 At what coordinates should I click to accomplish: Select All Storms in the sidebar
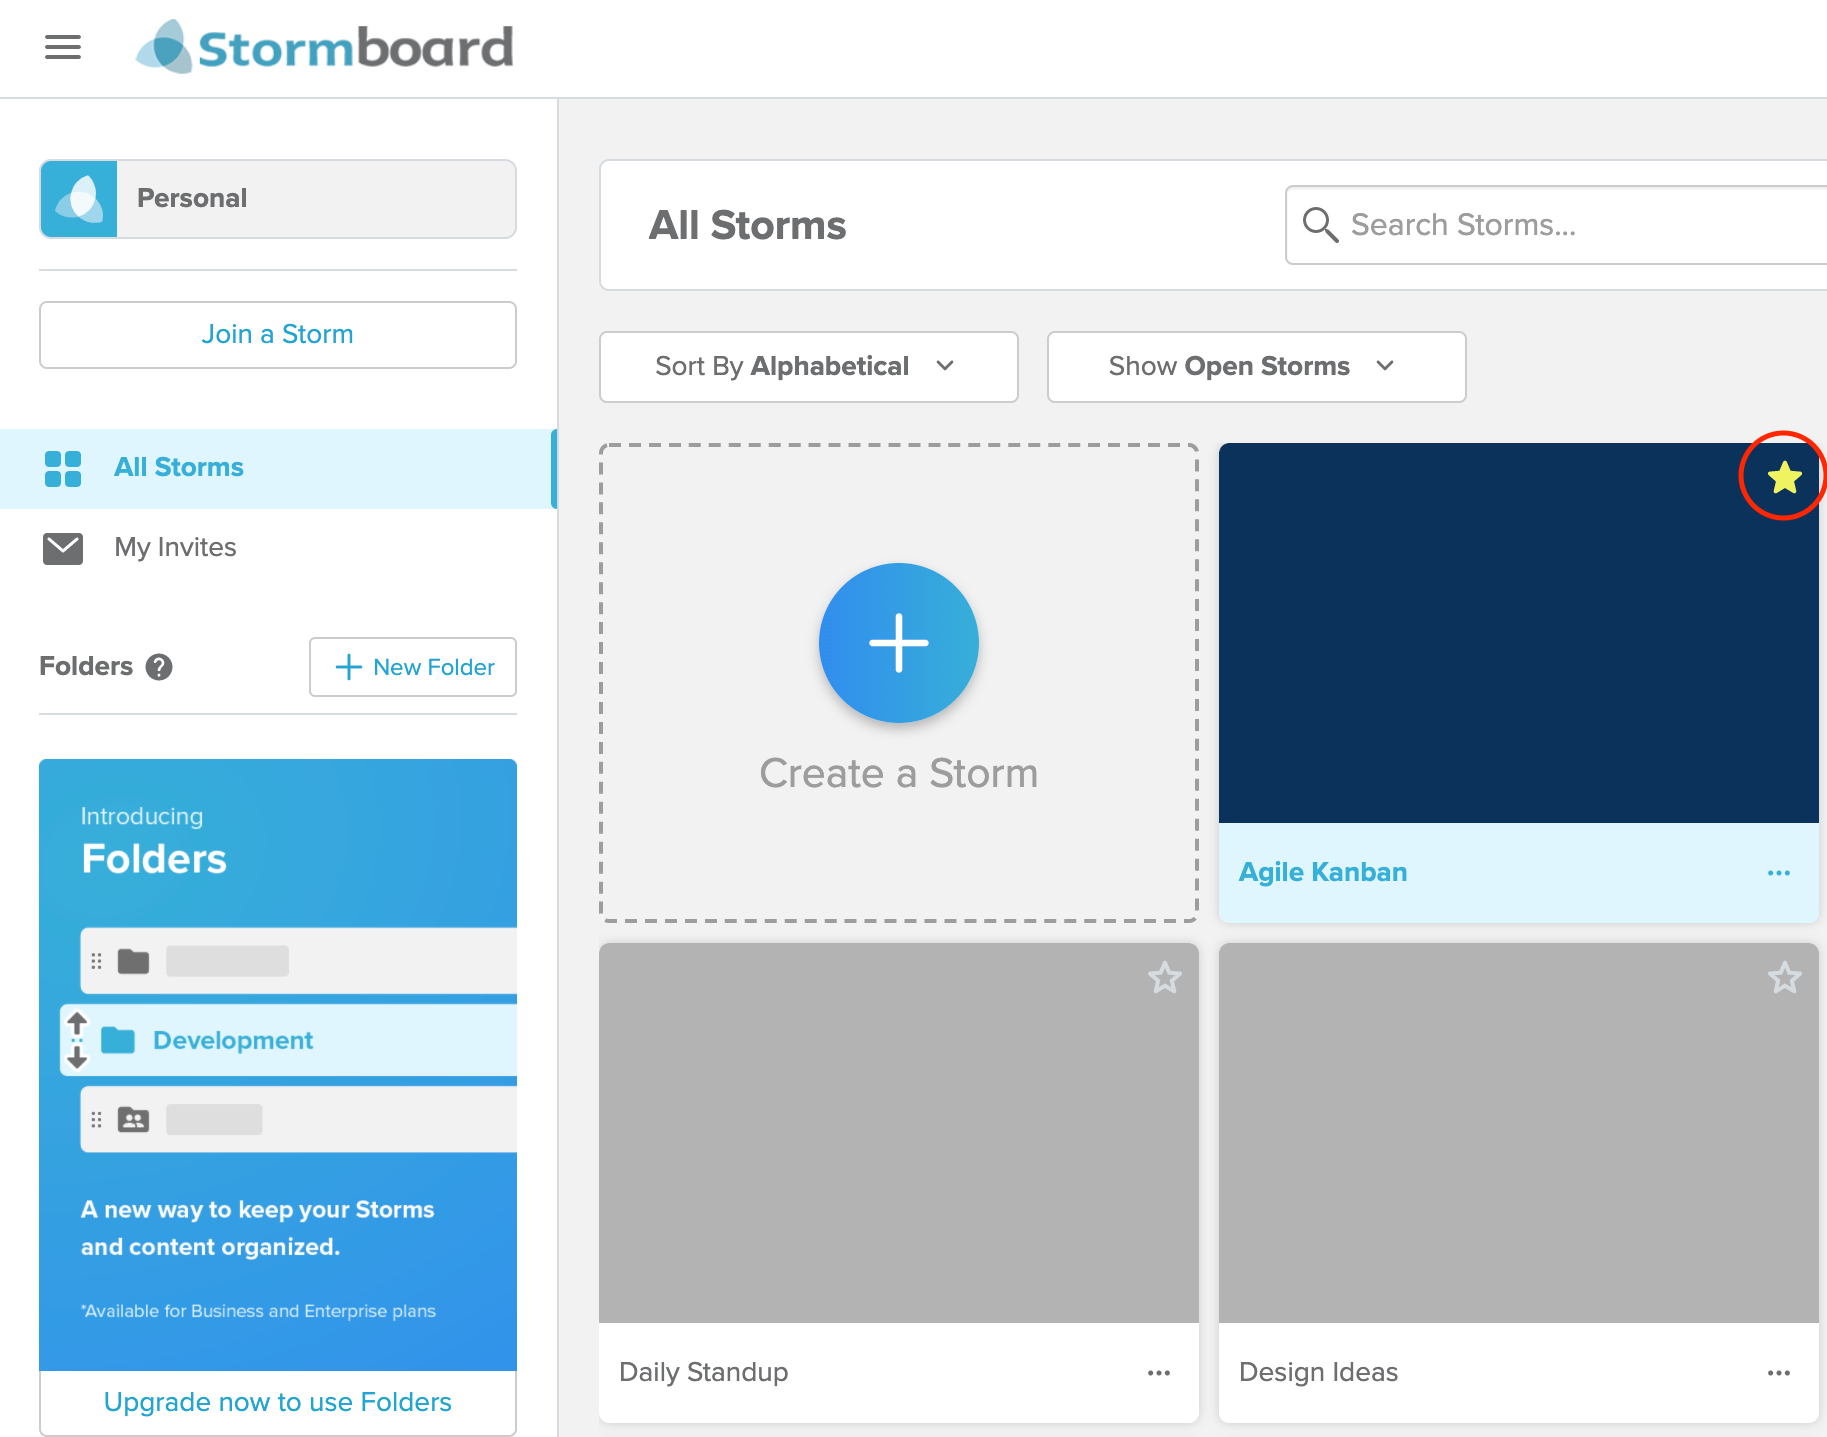277,468
